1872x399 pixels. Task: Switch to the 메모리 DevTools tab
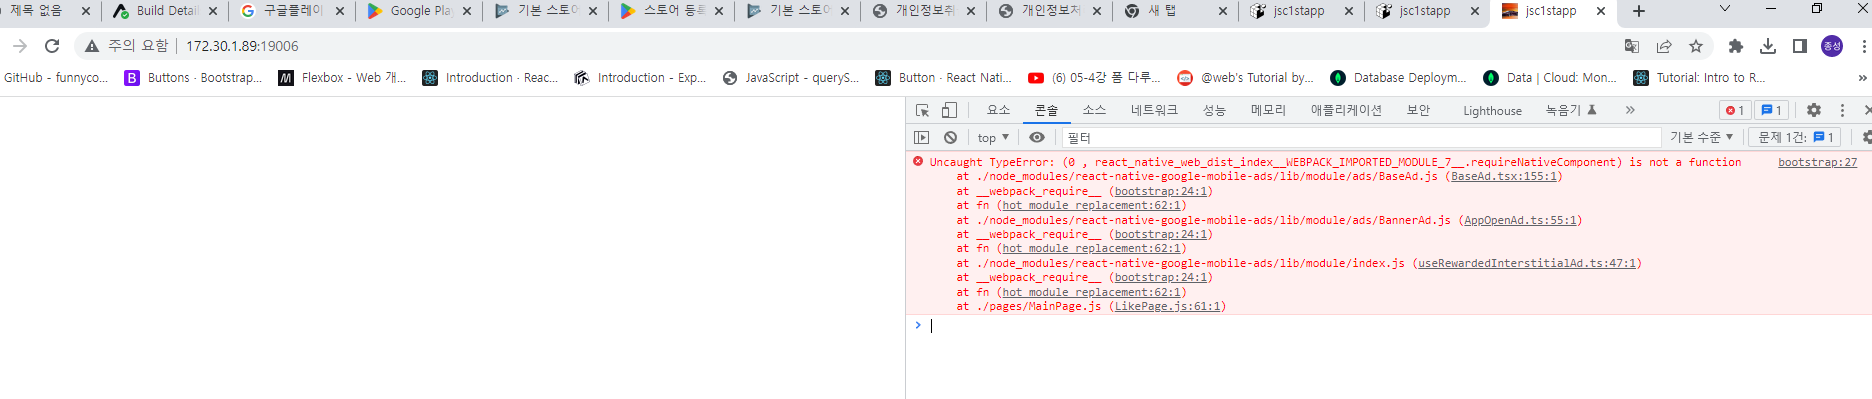coord(1268,110)
